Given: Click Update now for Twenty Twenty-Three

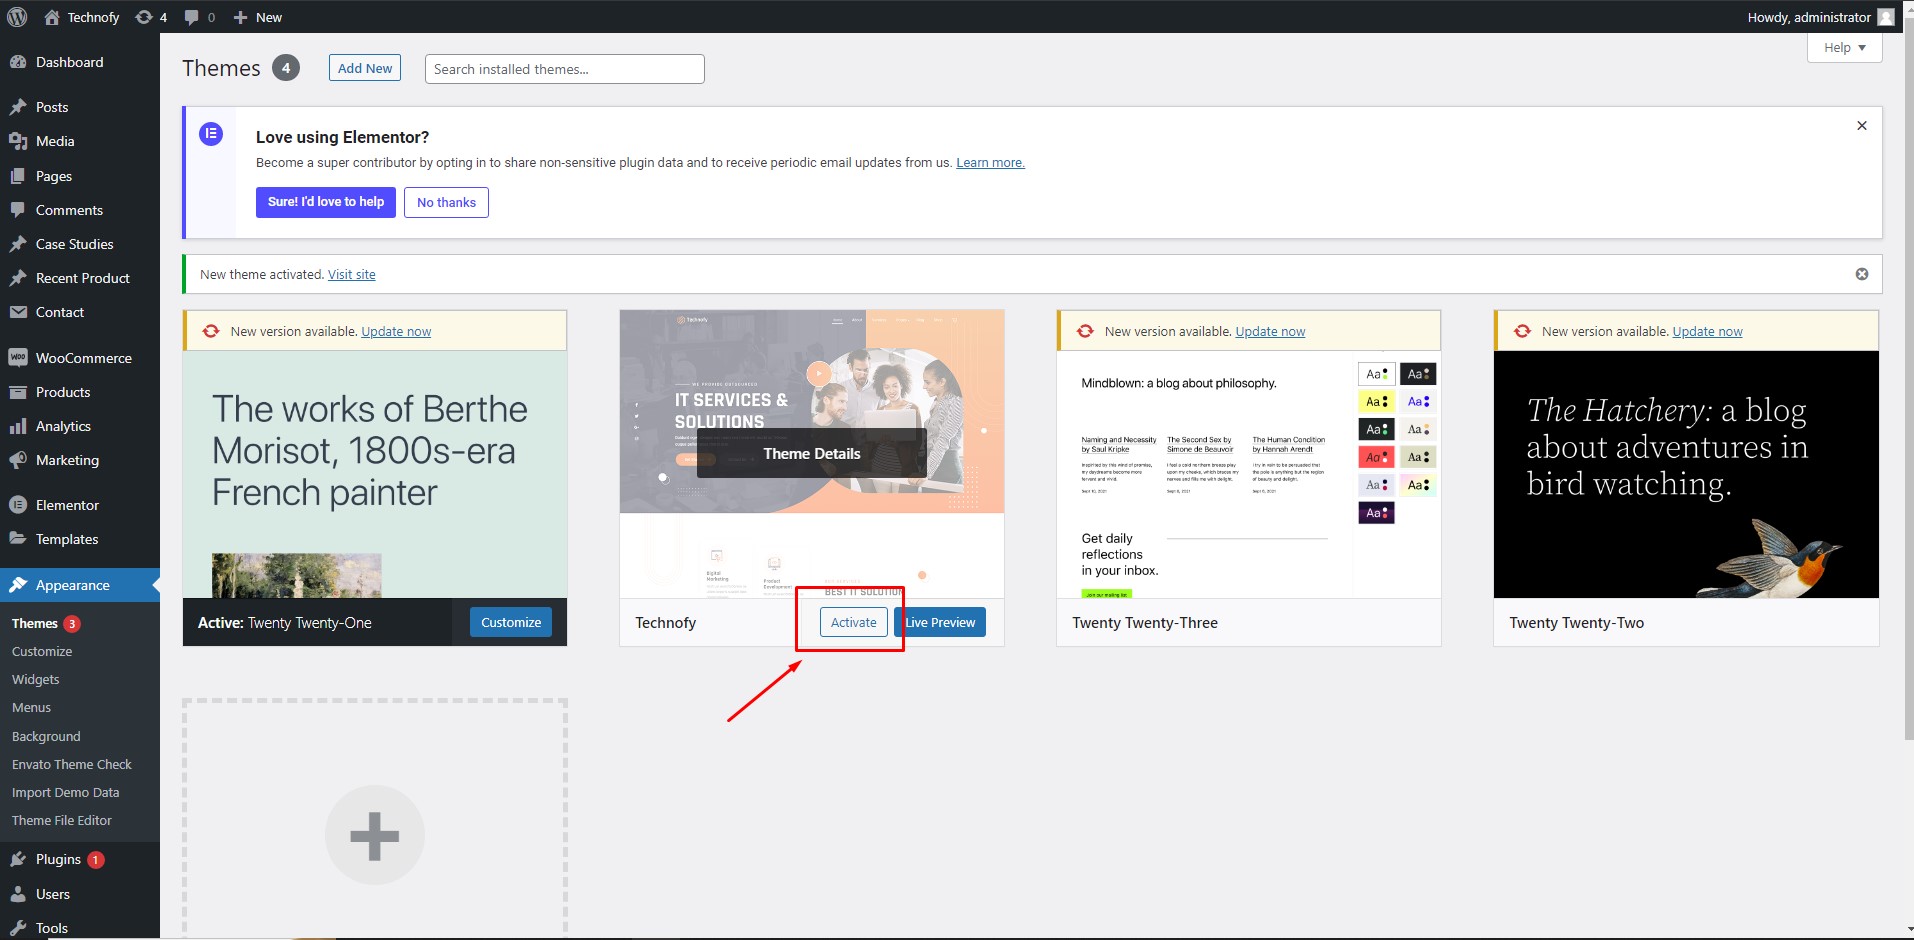Looking at the screenshot, I should click(1270, 331).
